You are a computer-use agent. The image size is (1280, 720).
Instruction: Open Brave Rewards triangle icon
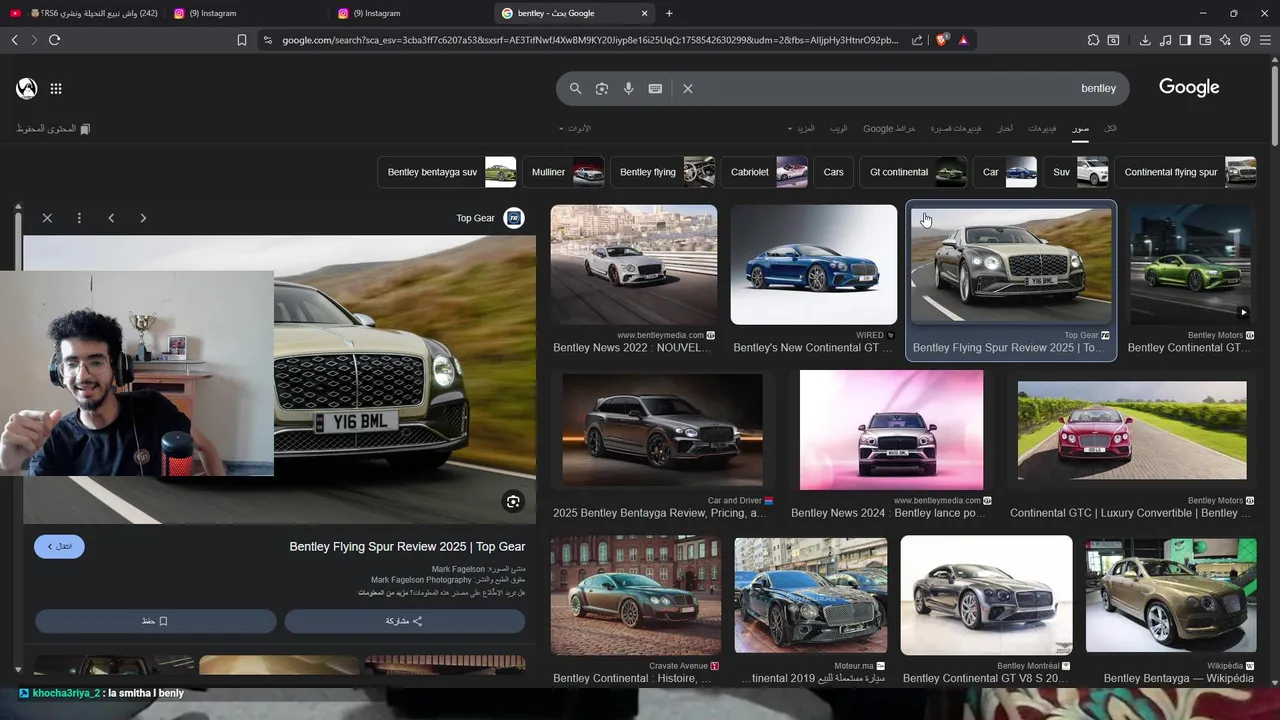click(x=963, y=40)
